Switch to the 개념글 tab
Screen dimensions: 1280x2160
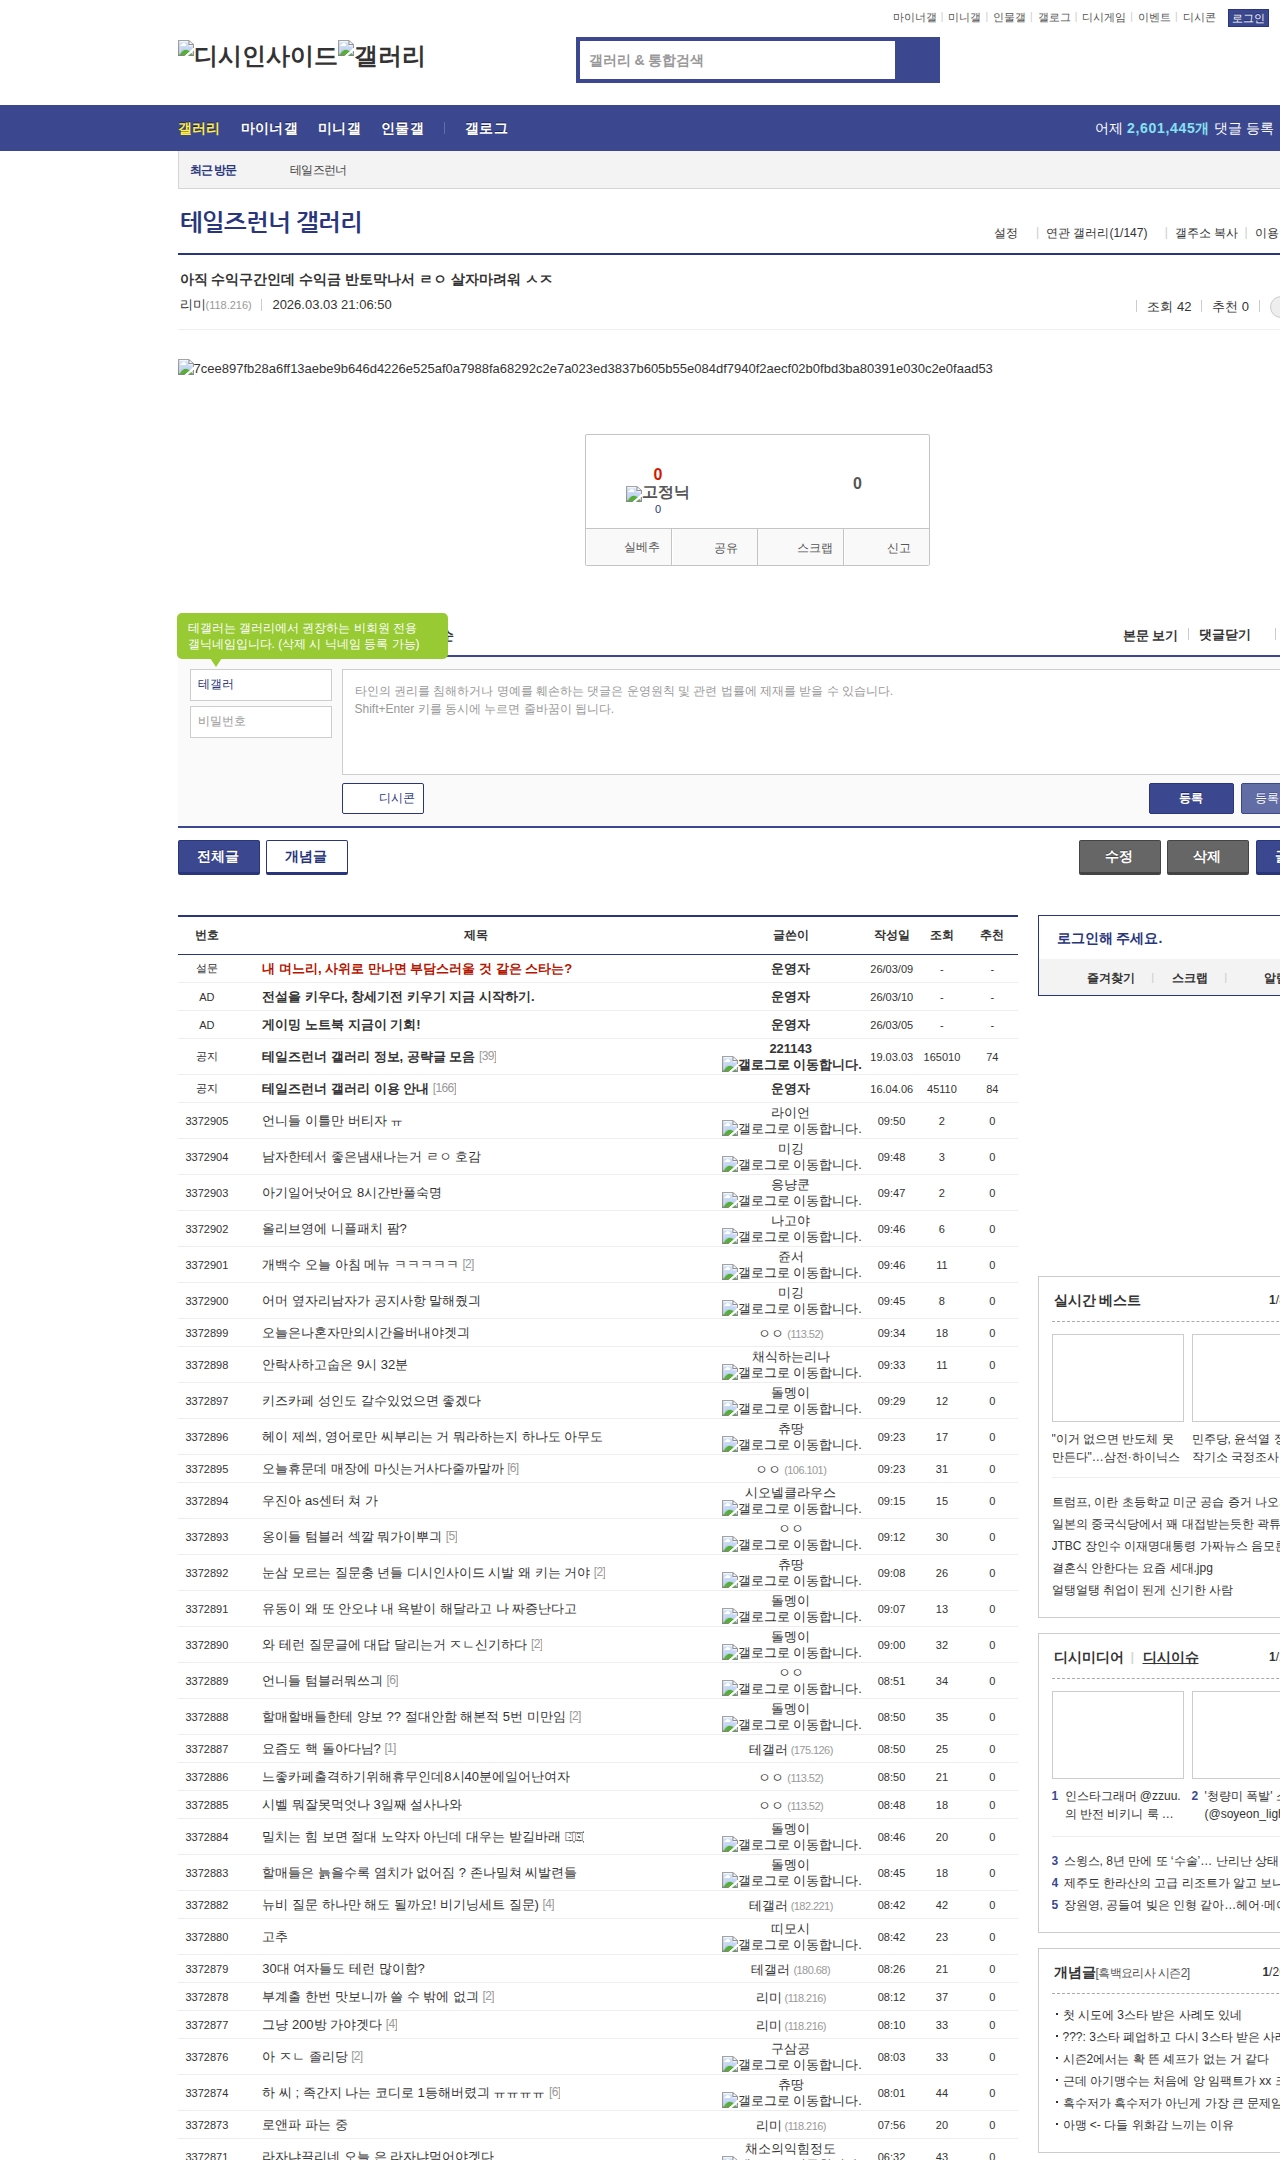pos(306,857)
